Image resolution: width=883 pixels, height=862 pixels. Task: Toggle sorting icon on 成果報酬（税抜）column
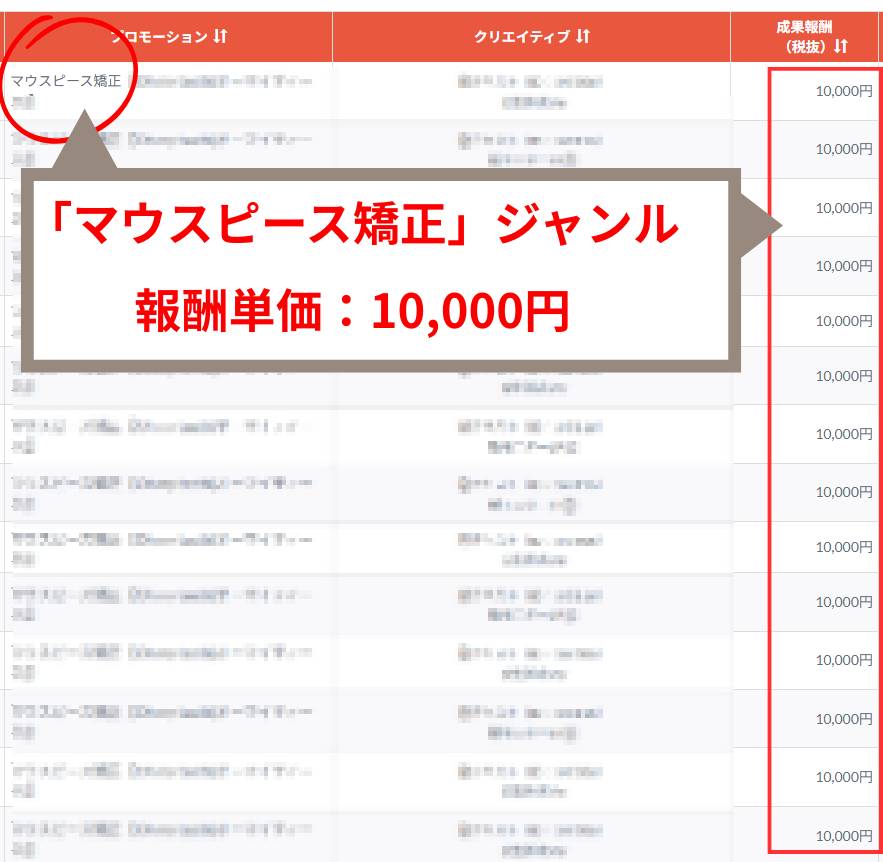841,46
